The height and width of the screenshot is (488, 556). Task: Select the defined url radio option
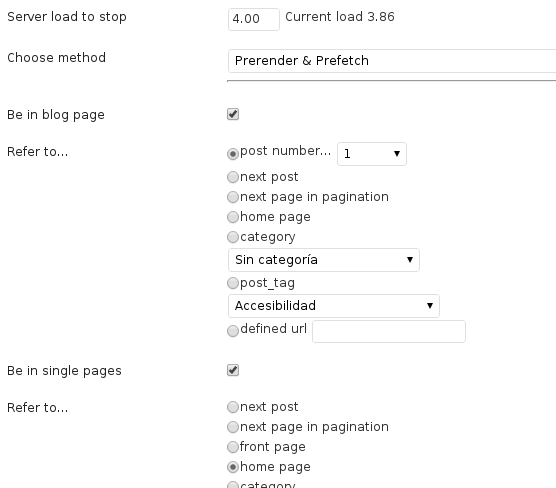pyautogui.click(x=233, y=331)
